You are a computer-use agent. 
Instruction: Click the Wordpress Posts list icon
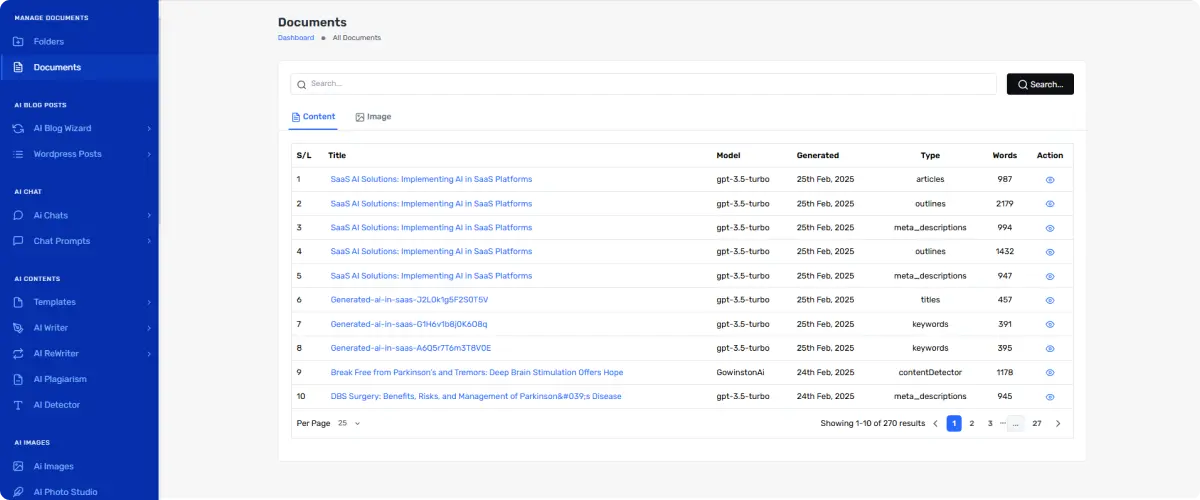[x=18, y=154]
